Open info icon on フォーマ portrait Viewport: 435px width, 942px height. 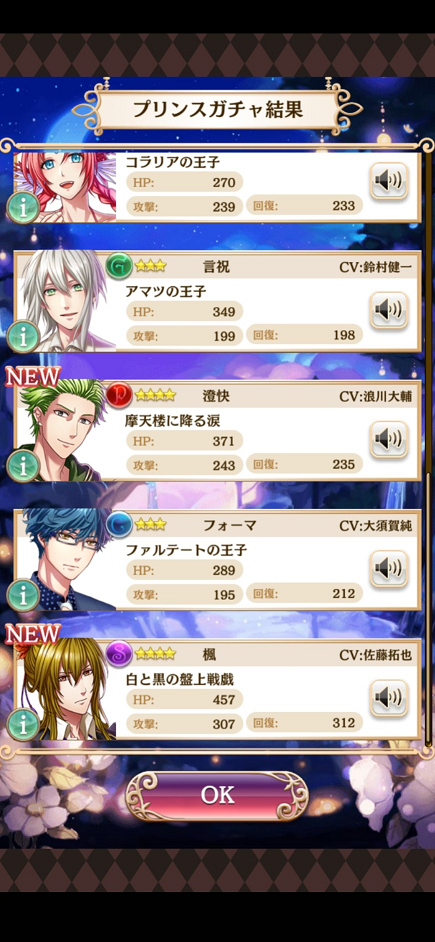23,595
